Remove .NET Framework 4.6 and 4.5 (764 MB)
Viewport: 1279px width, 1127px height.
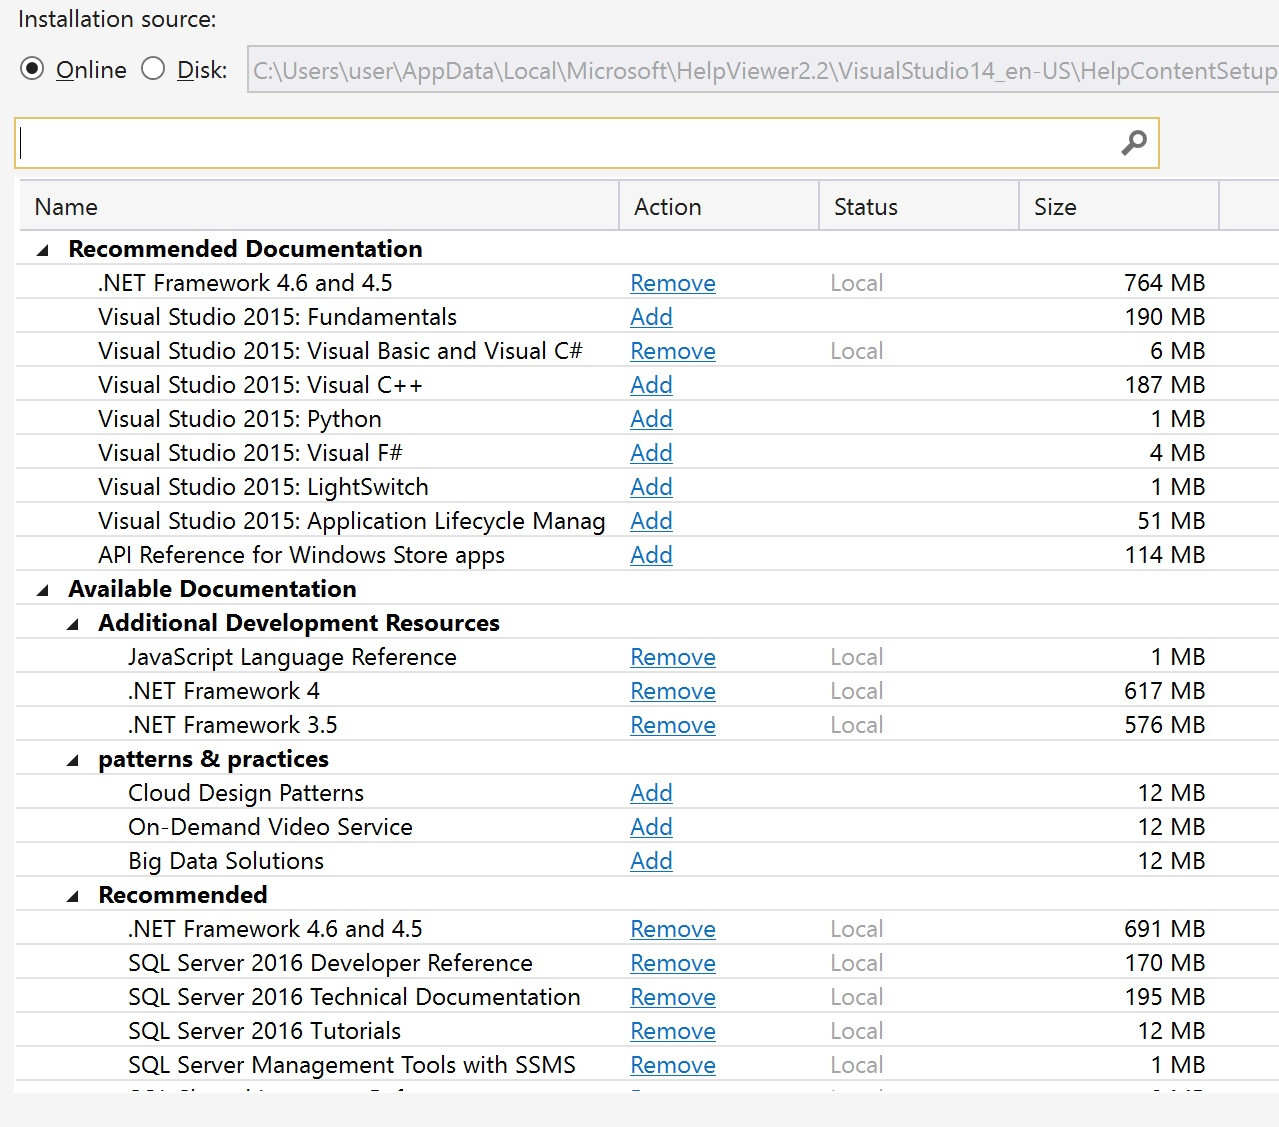pos(673,283)
